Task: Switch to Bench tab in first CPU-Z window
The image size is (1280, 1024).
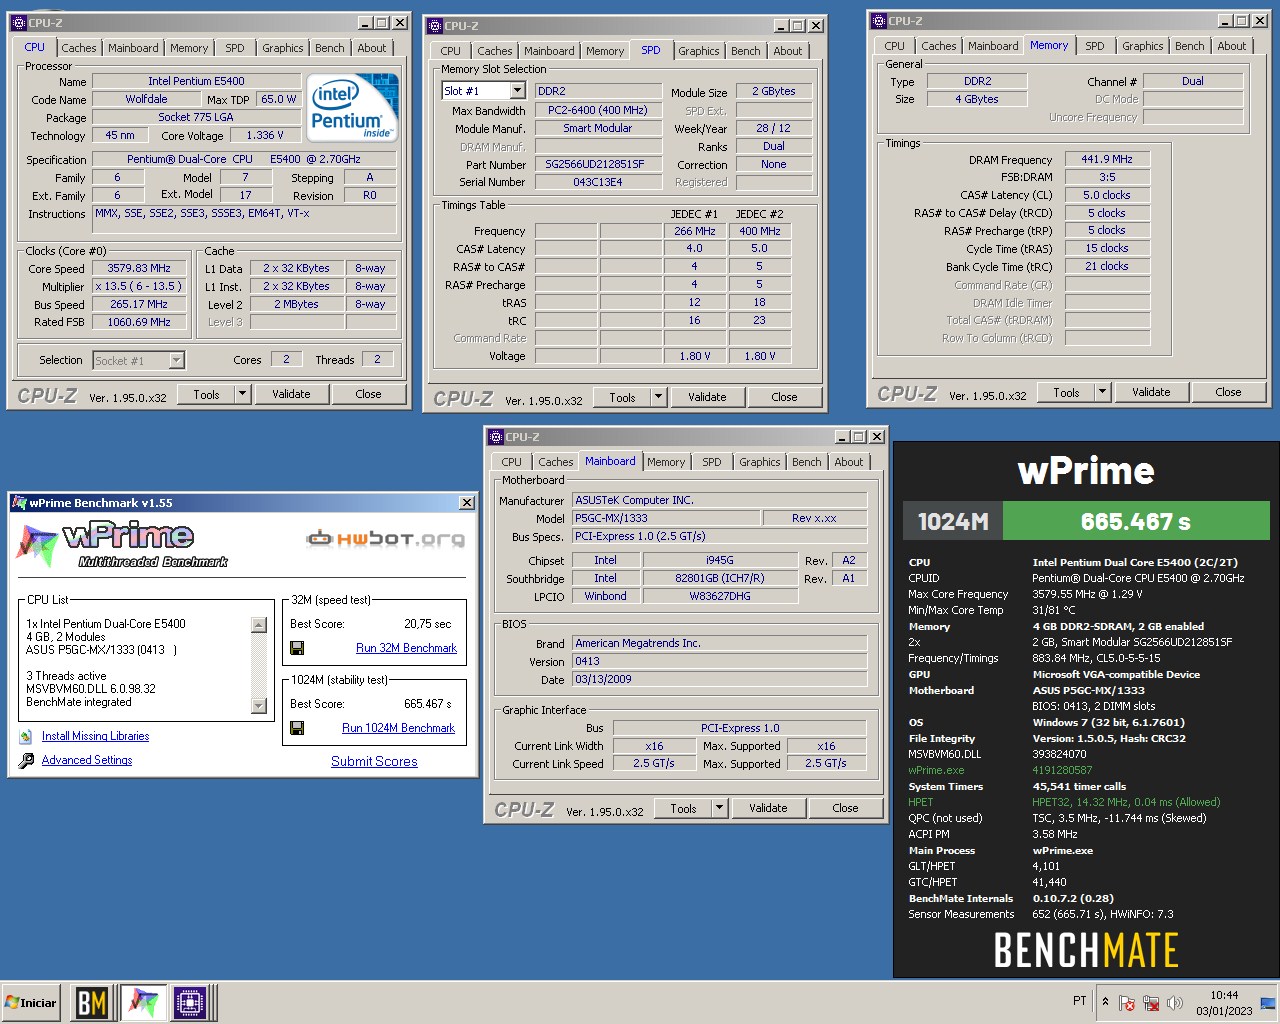Action: (x=330, y=48)
